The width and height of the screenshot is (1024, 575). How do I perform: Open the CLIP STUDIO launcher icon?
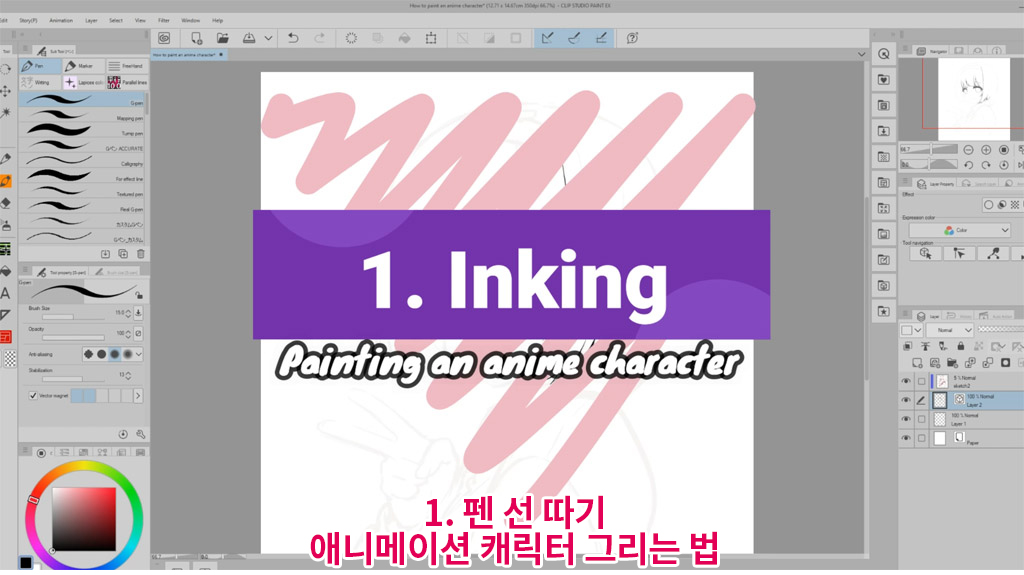(x=164, y=38)
